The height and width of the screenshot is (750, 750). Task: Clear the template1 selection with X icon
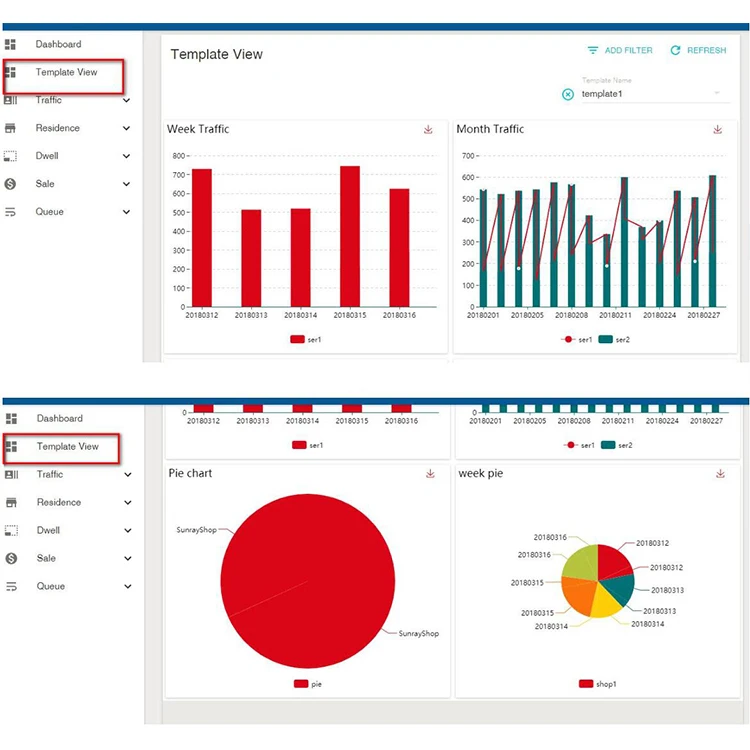click(568, 94)
